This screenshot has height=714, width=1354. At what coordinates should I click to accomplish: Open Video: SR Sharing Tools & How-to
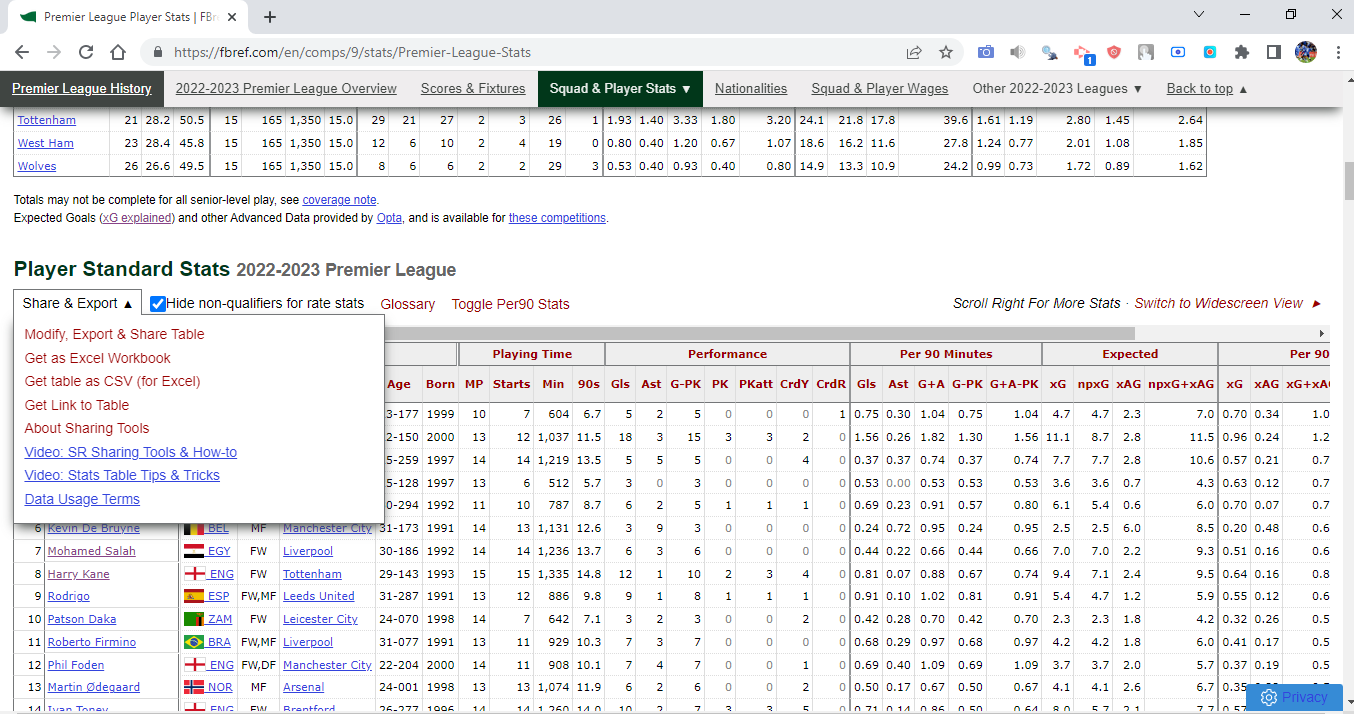[x=131, y=452]
